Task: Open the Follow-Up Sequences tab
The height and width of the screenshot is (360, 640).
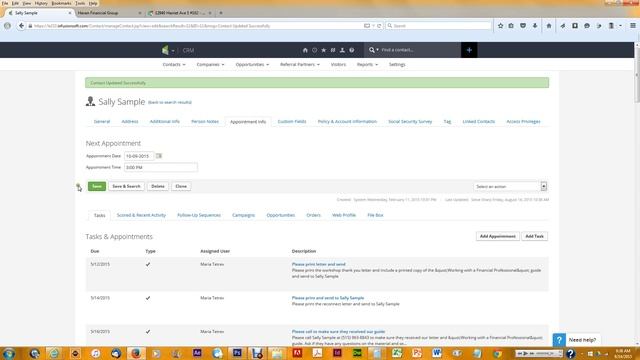Action: (x=199, y=215)
